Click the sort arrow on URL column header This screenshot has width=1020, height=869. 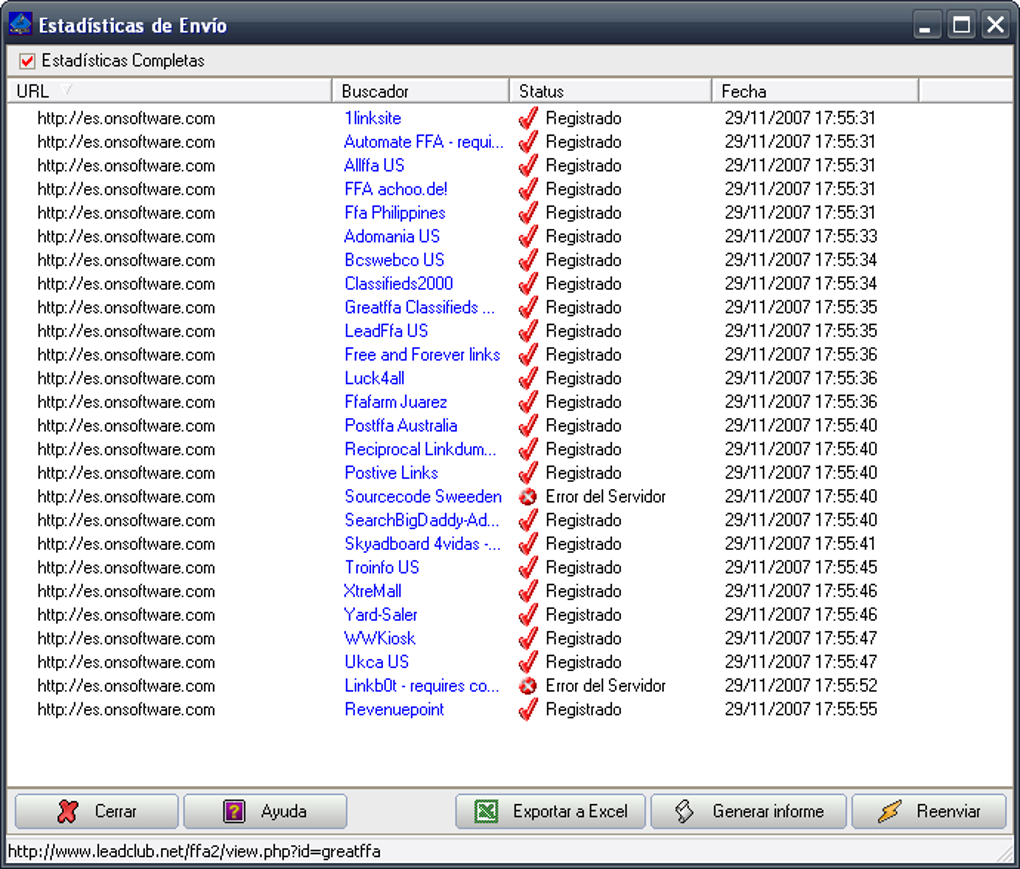(x=65, y=90)
